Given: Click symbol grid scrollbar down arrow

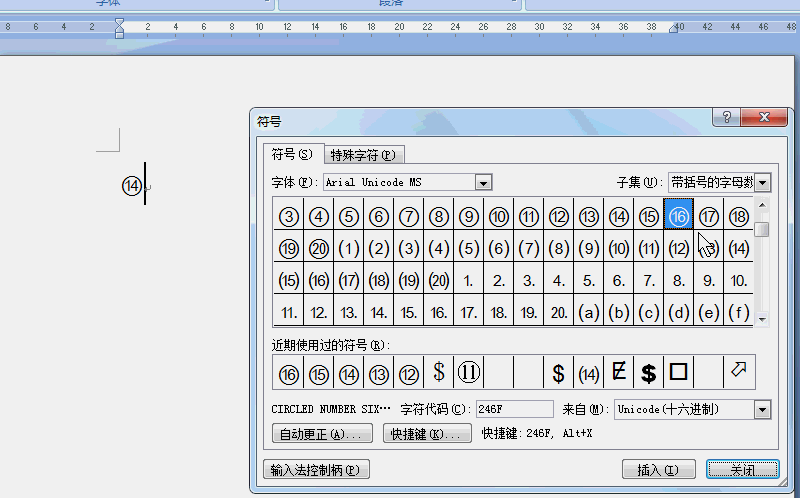Looking at the screenshot, I should point(762,319).
